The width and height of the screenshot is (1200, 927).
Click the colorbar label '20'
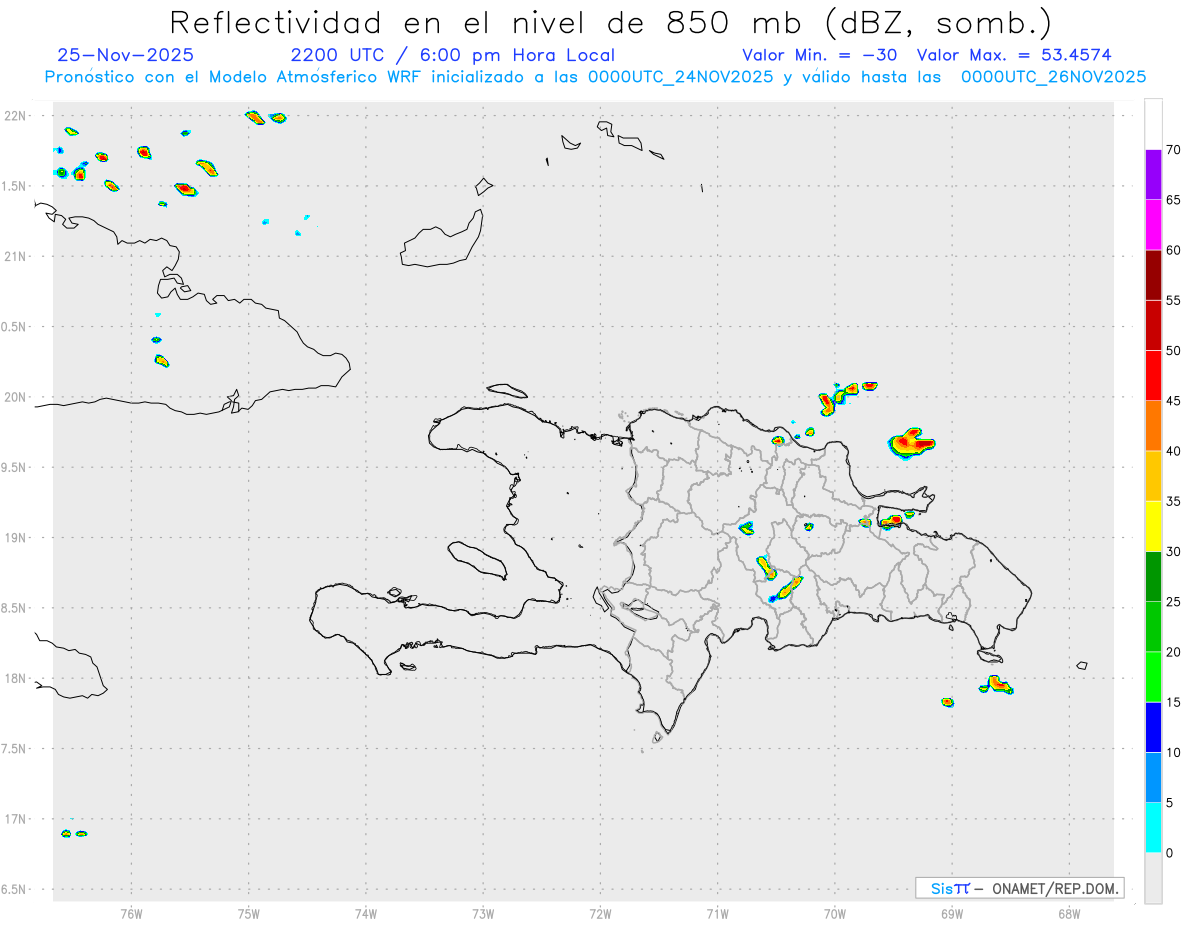1173,652
